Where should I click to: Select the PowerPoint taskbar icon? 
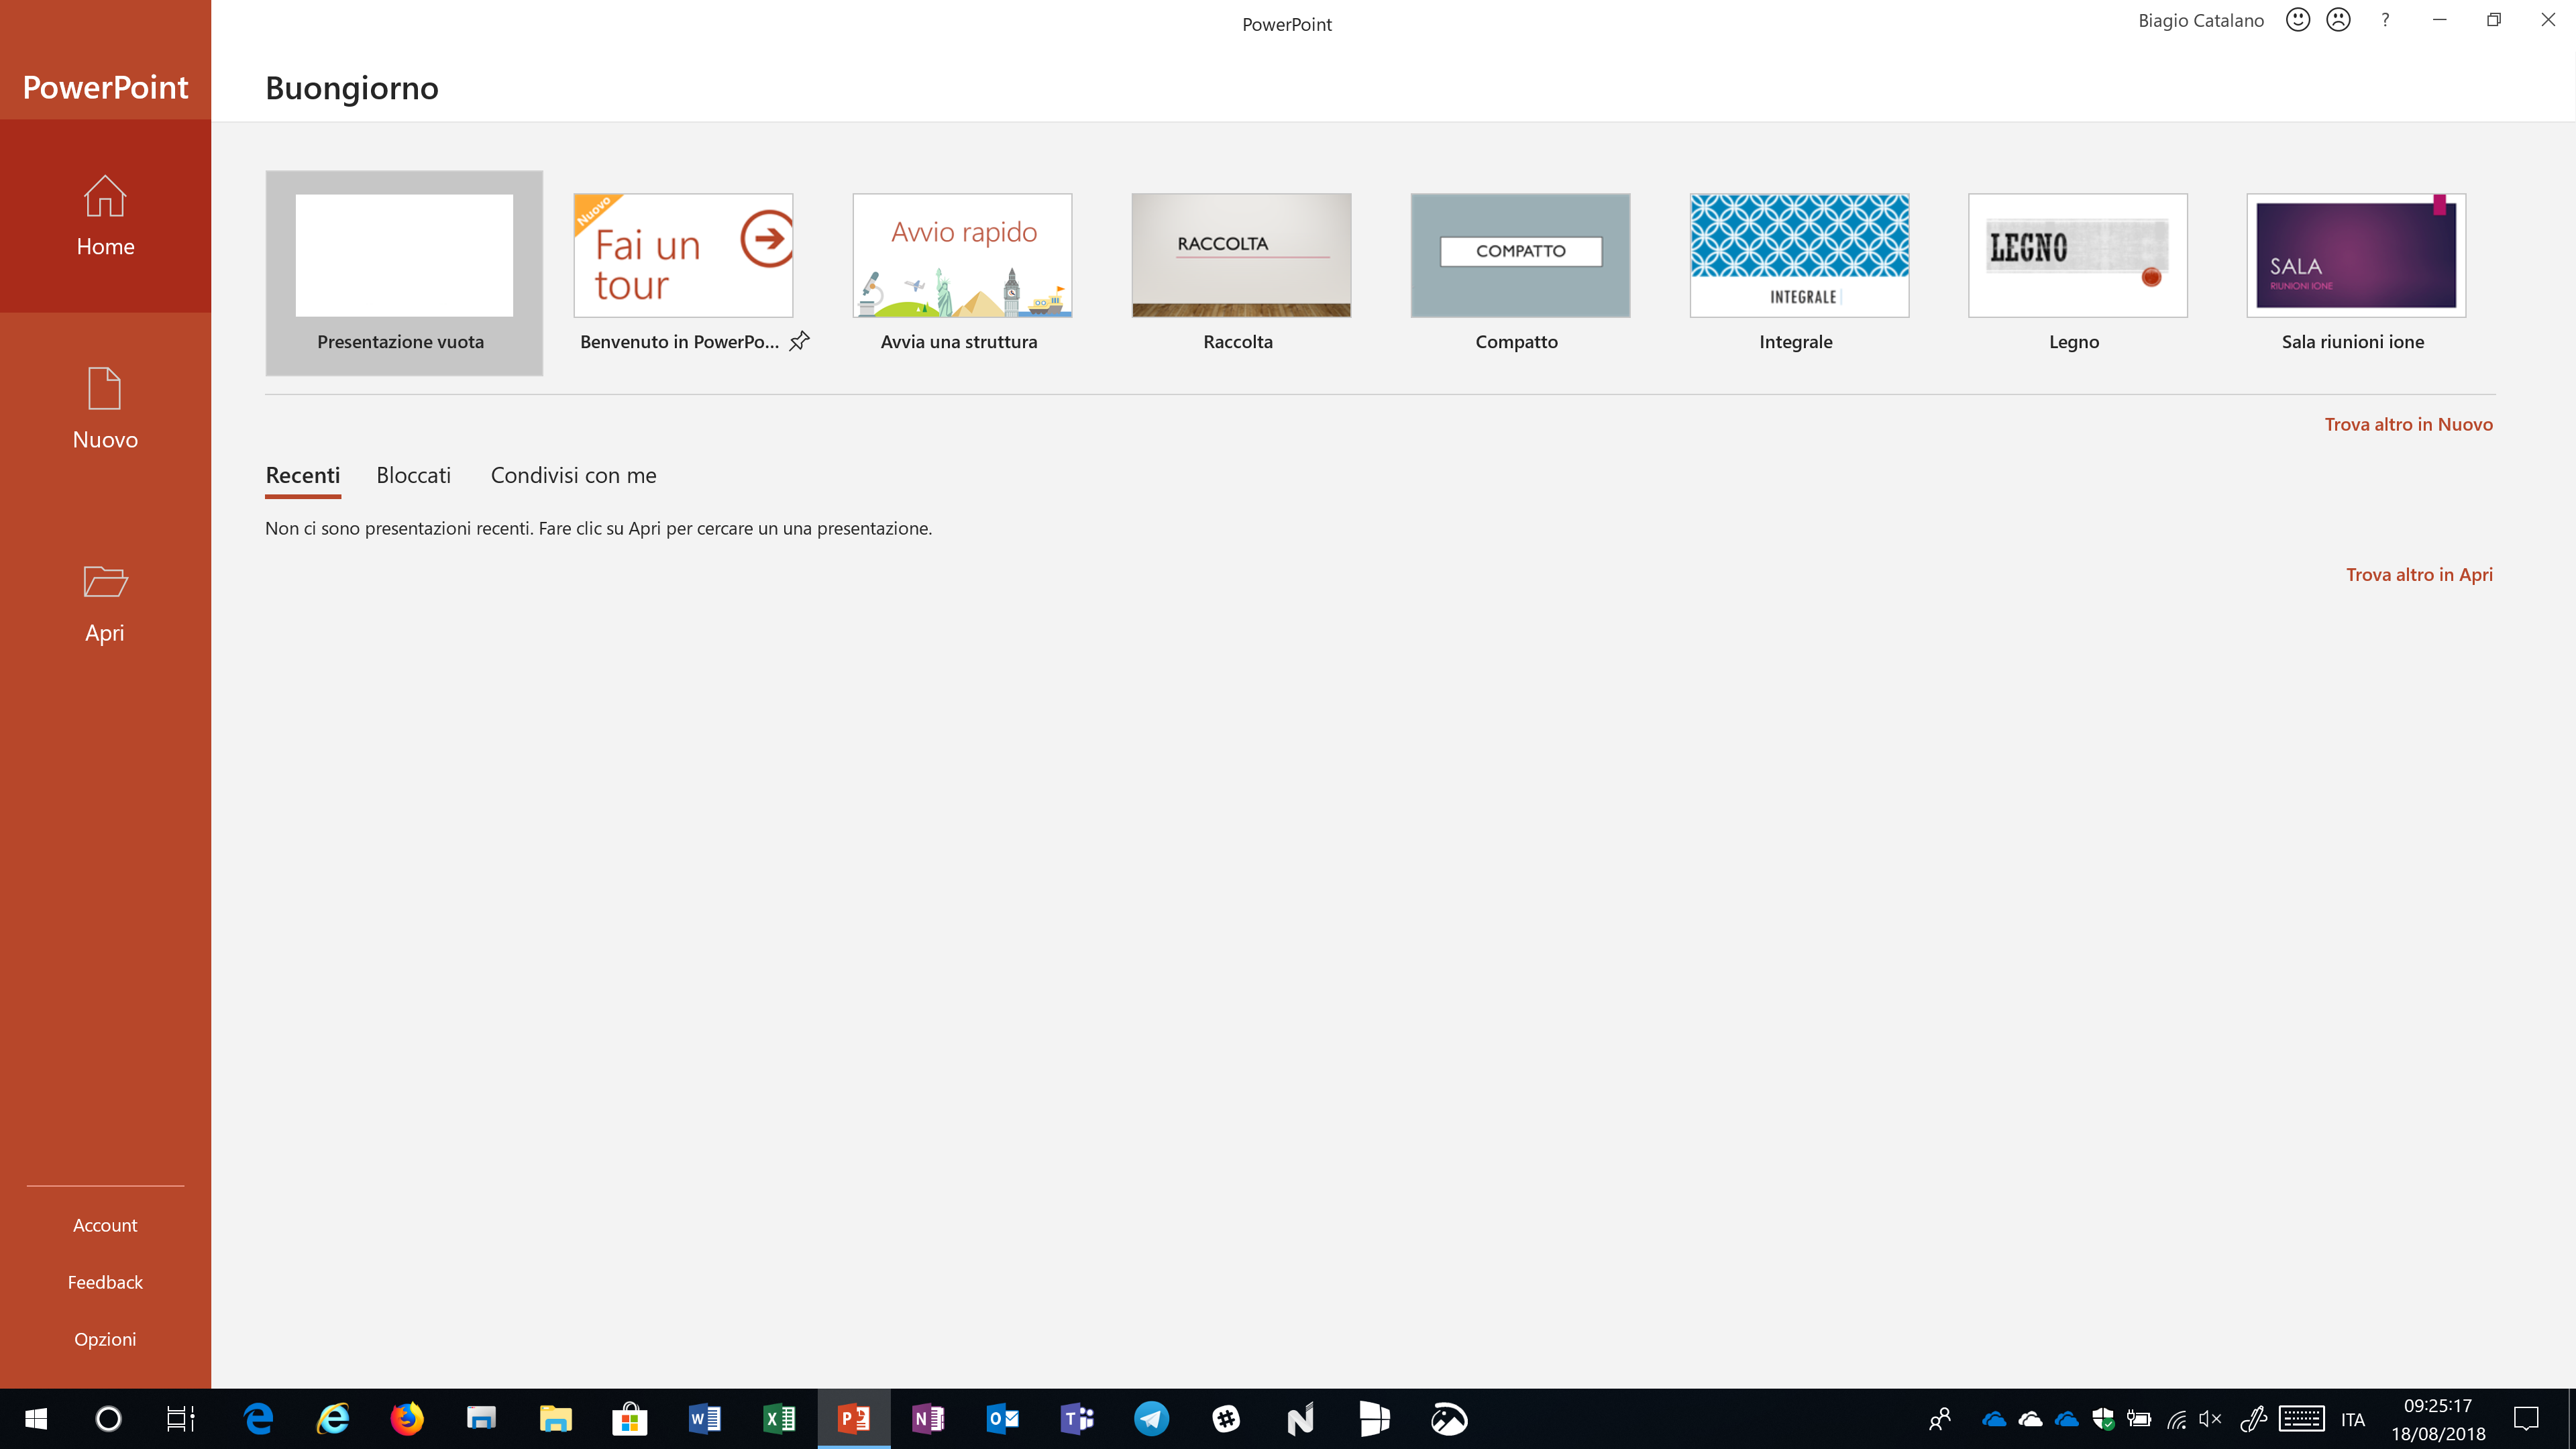pos(854,1418)
